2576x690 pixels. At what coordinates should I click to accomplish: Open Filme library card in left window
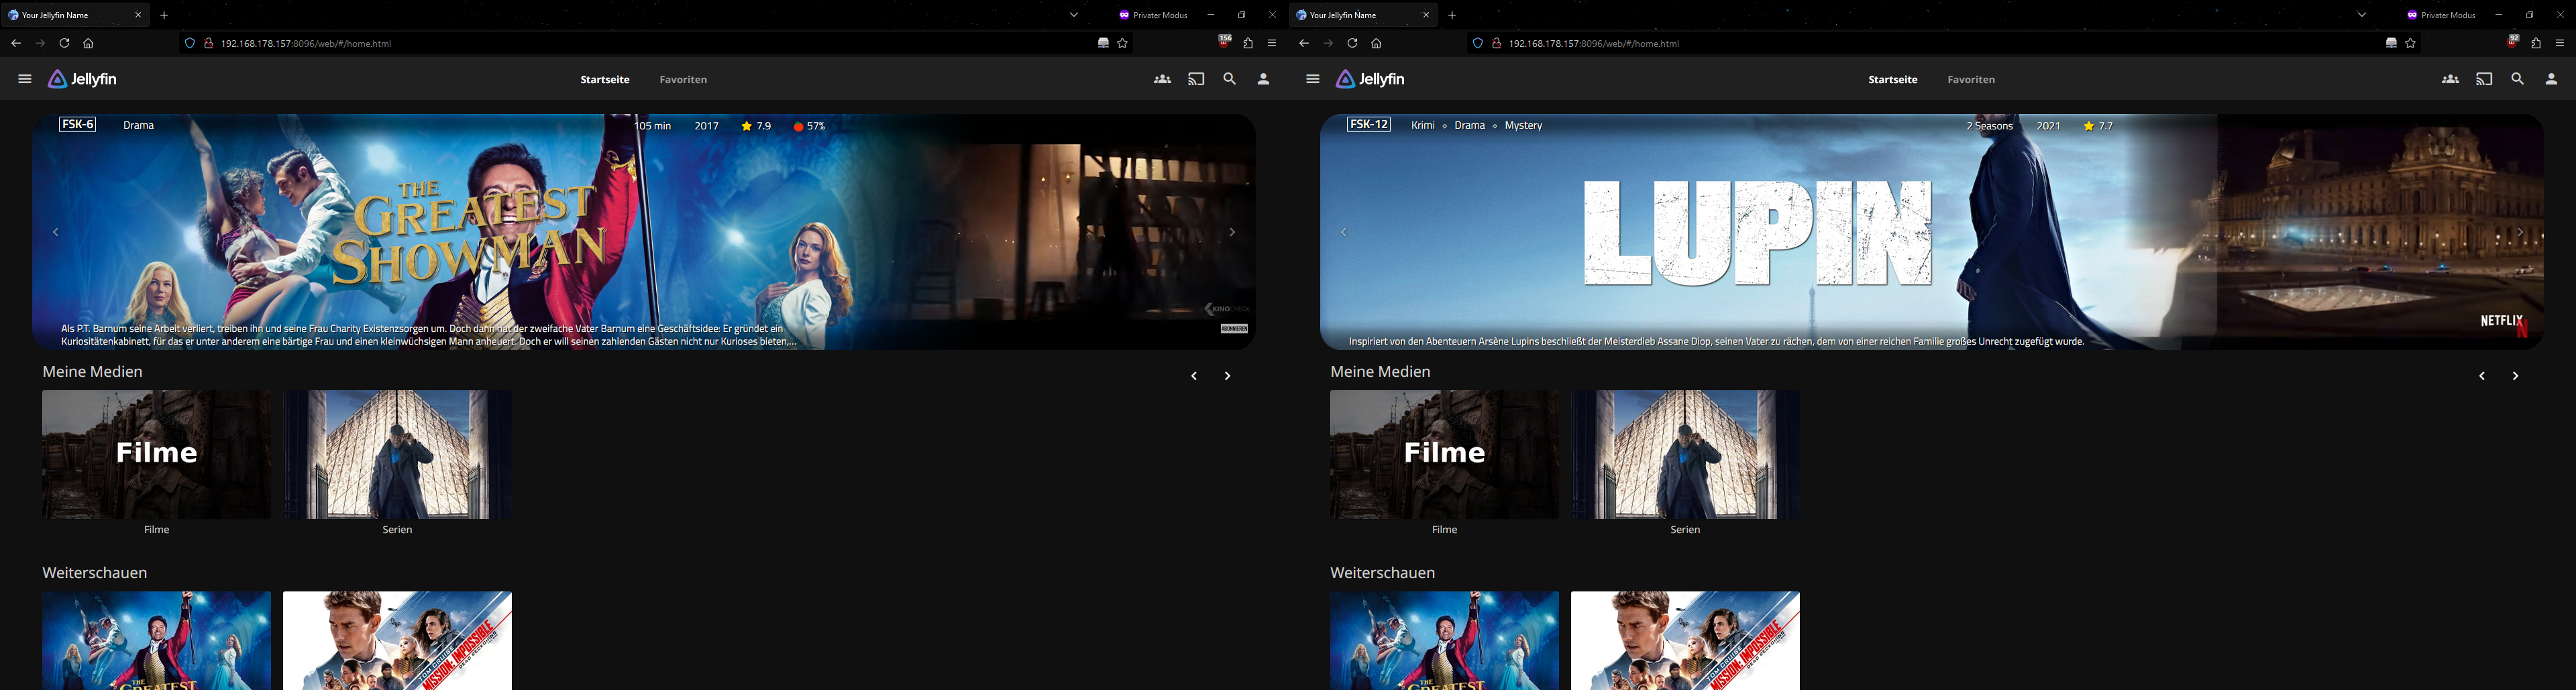coord(156,455)
